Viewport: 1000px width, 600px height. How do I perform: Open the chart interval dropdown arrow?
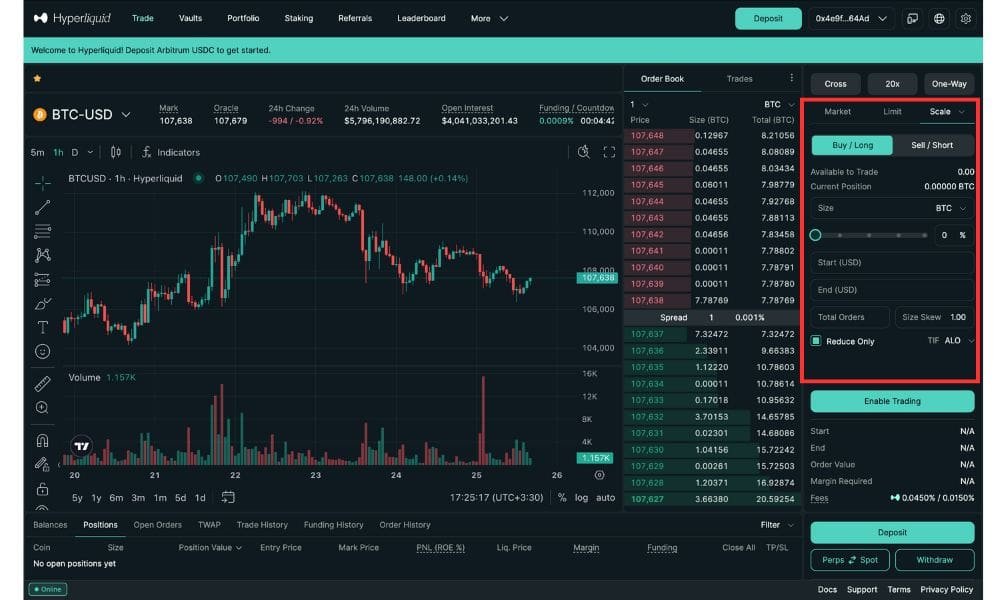pyautogui.click(x=90, y=152)
